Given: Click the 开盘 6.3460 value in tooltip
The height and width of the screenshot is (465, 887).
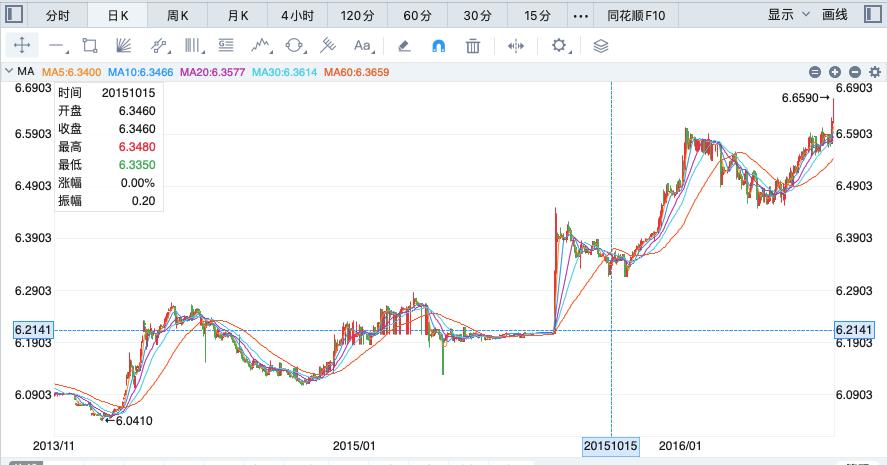Looking at the screenshot, I should [x=137, y=111].
